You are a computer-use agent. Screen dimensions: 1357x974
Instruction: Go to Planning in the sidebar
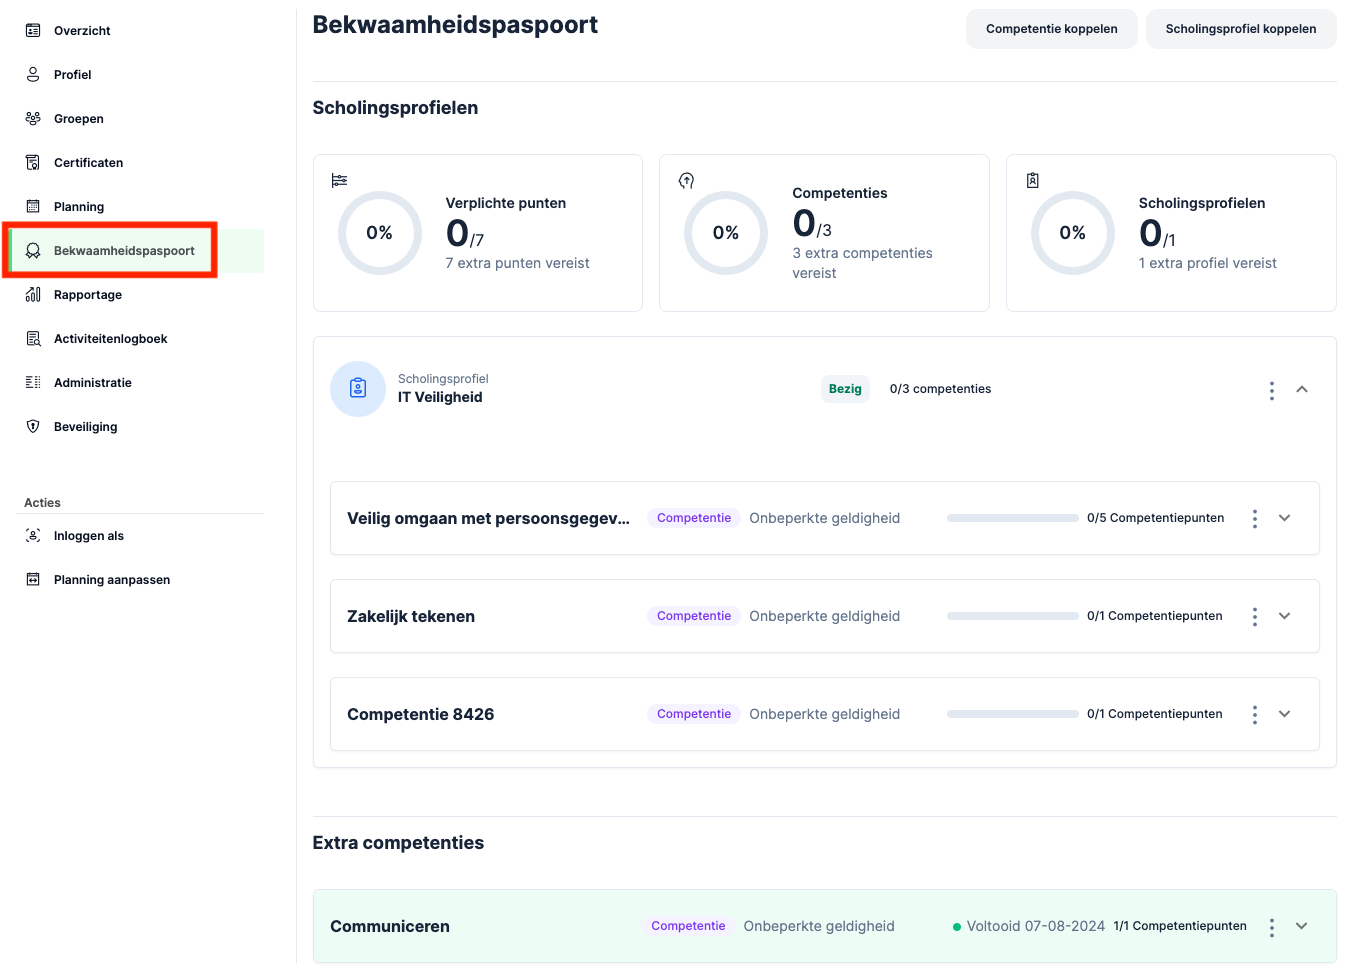(79, 207)
